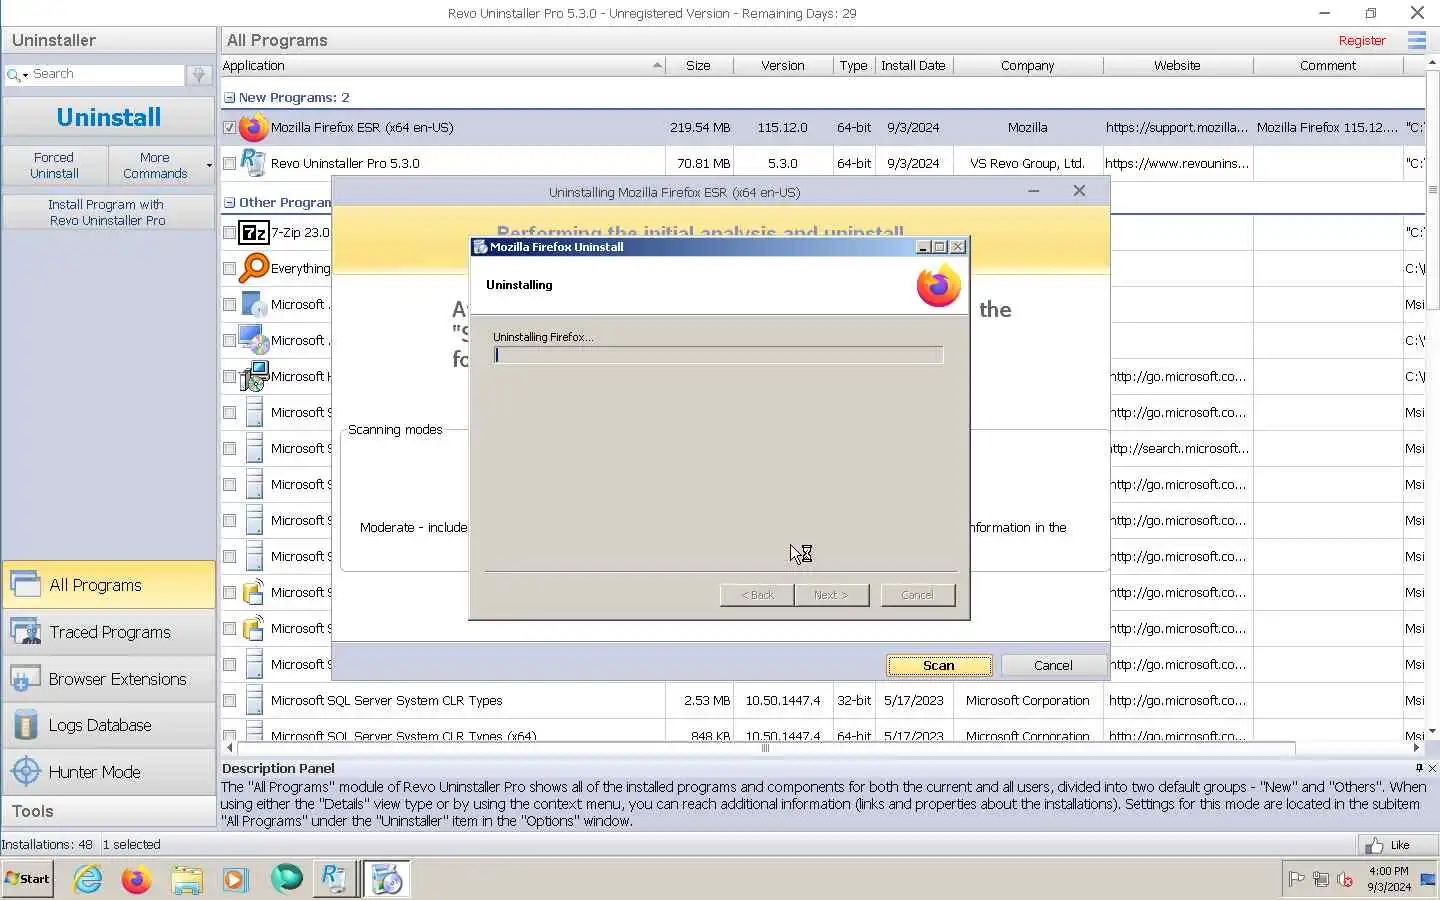Sort the list by Size column
Image resolution: width=1440 pixels, height=900 pixels.
(698, 66)
